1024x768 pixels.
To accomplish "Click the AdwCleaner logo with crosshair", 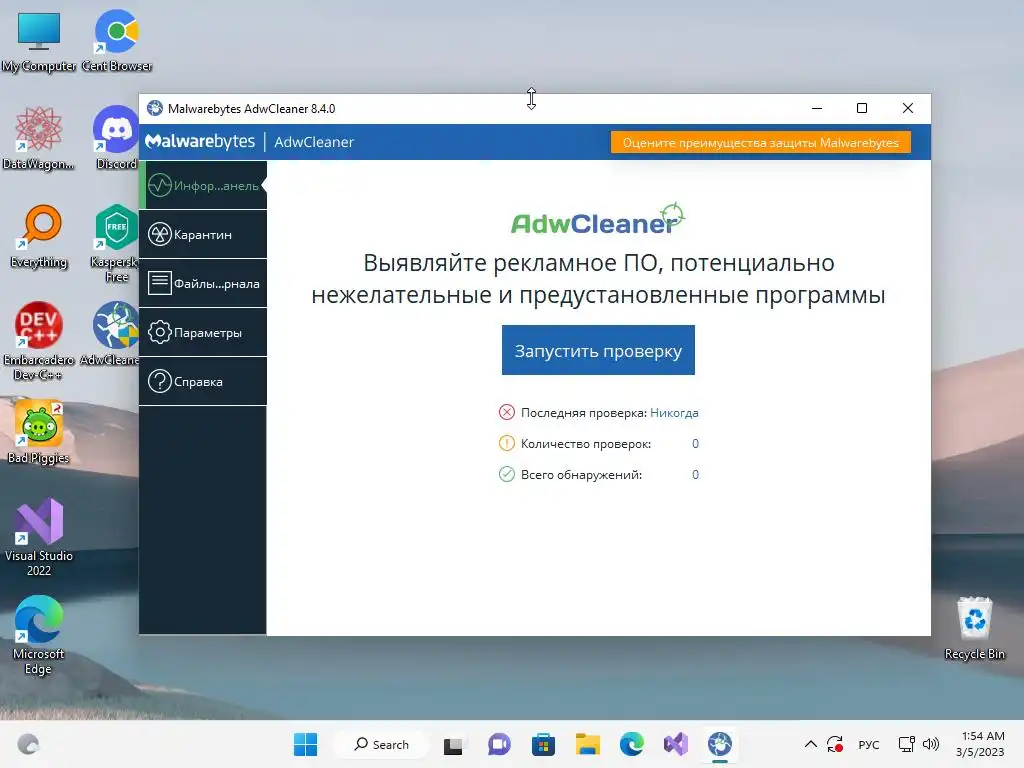I will pos(598,219).
